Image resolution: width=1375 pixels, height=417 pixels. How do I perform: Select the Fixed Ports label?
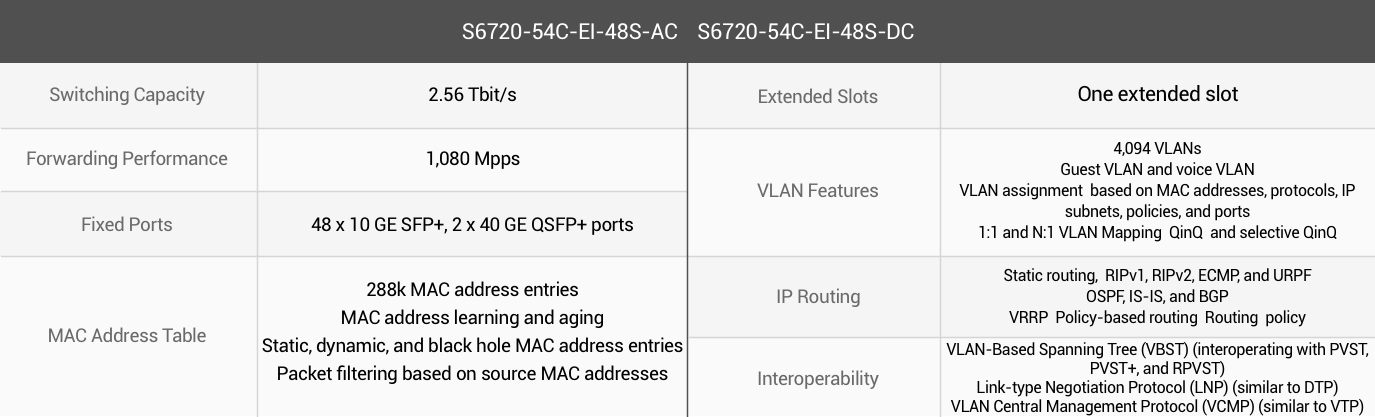[x=127, y=224]
